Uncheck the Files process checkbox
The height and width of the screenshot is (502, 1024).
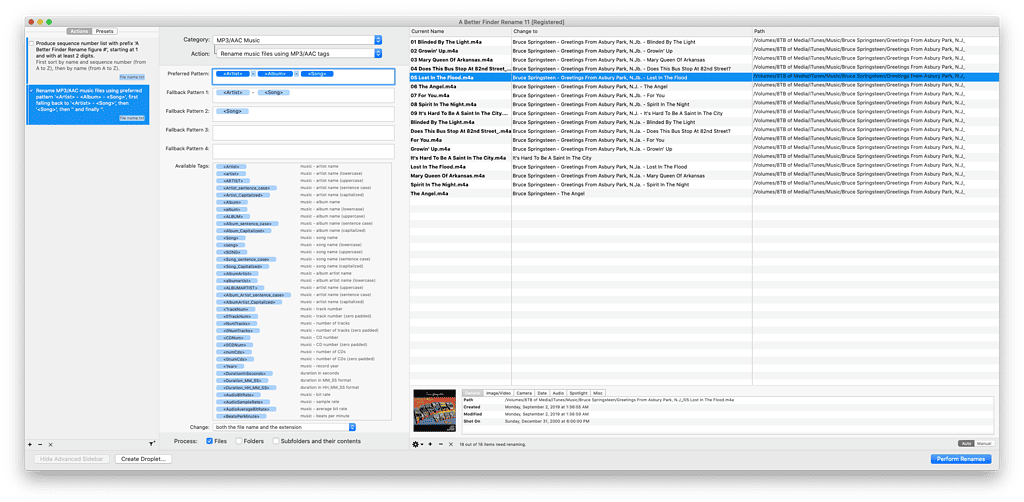(209, 440)
